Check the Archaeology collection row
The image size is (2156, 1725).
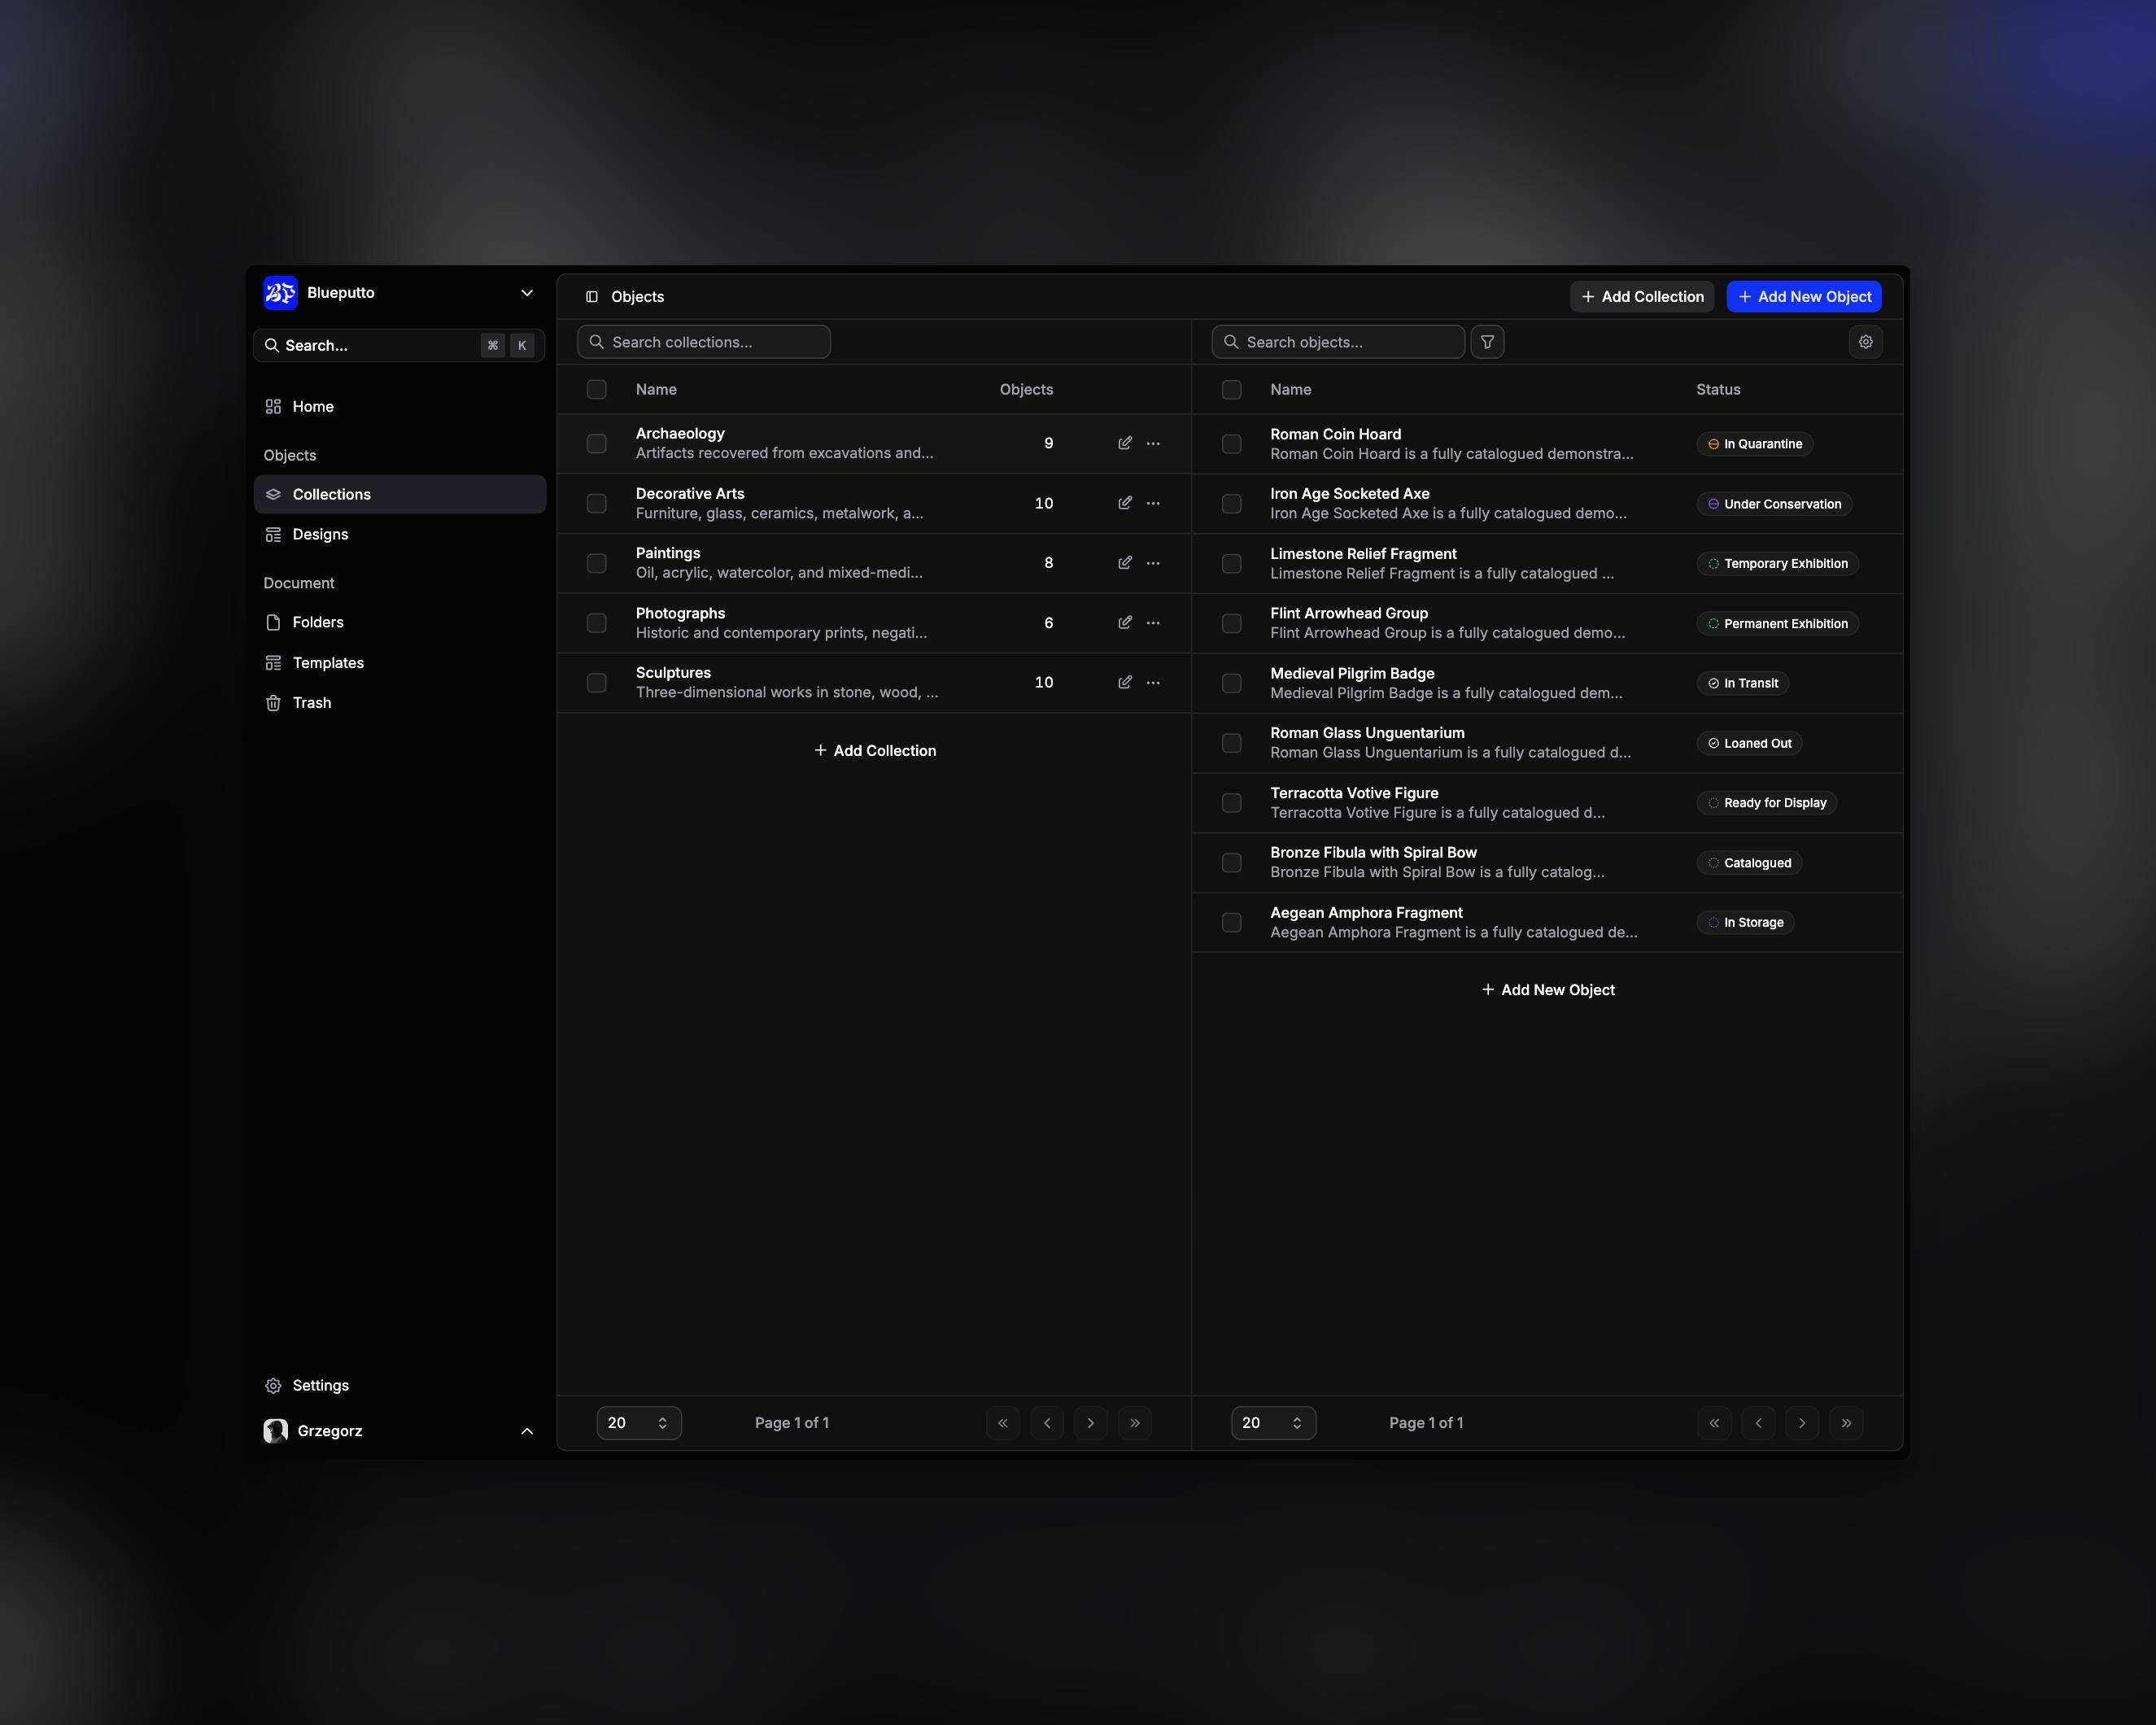pyautogui.click(x=597, y=443)
